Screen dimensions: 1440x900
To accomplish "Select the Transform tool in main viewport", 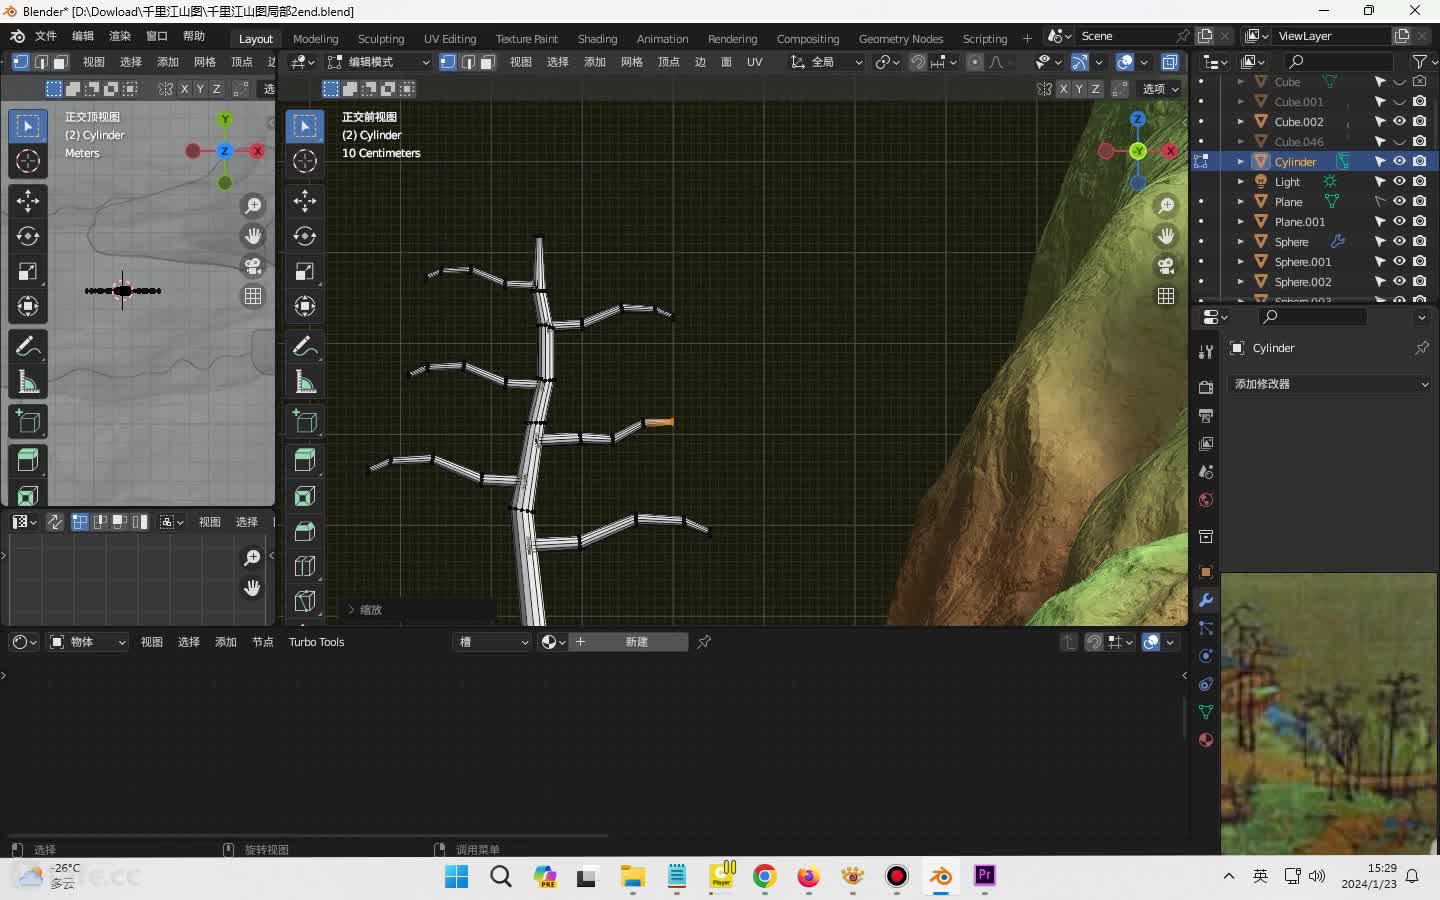I will [x=305, y=306].
